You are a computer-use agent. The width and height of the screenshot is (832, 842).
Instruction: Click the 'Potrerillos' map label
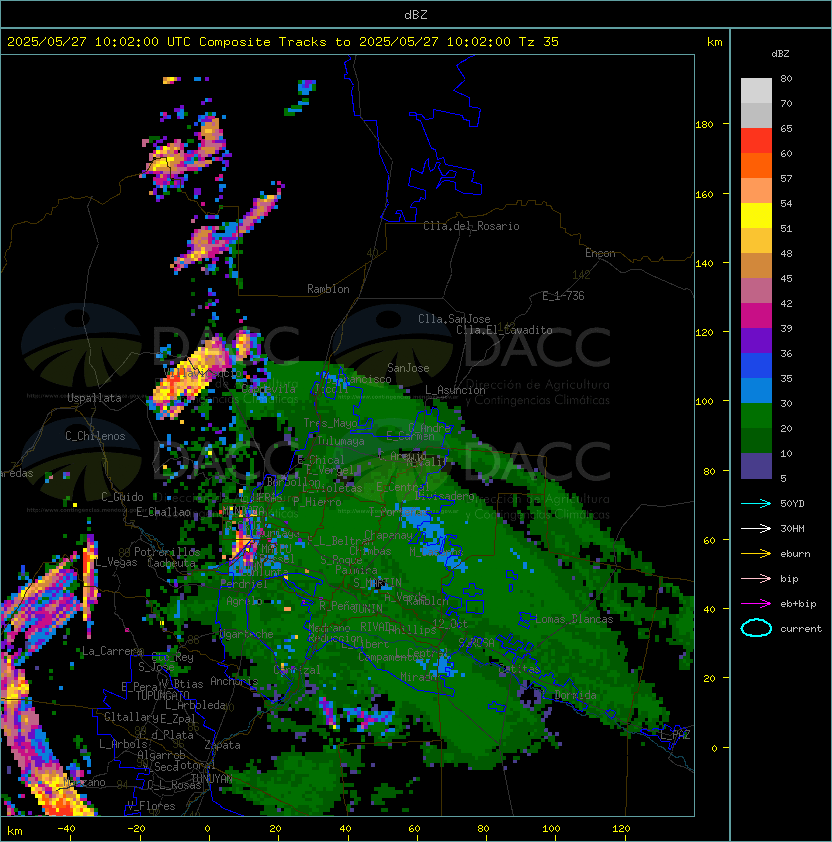[x=167, y=552]
